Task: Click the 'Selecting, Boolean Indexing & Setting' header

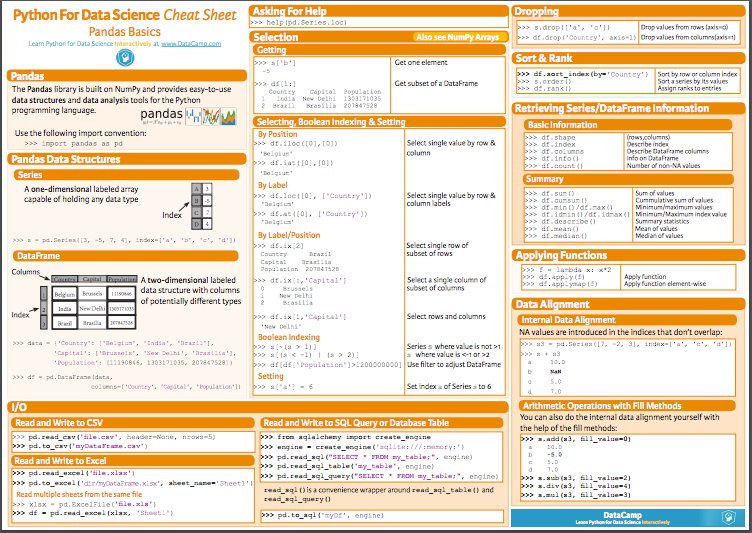Action: pos(379,122)
